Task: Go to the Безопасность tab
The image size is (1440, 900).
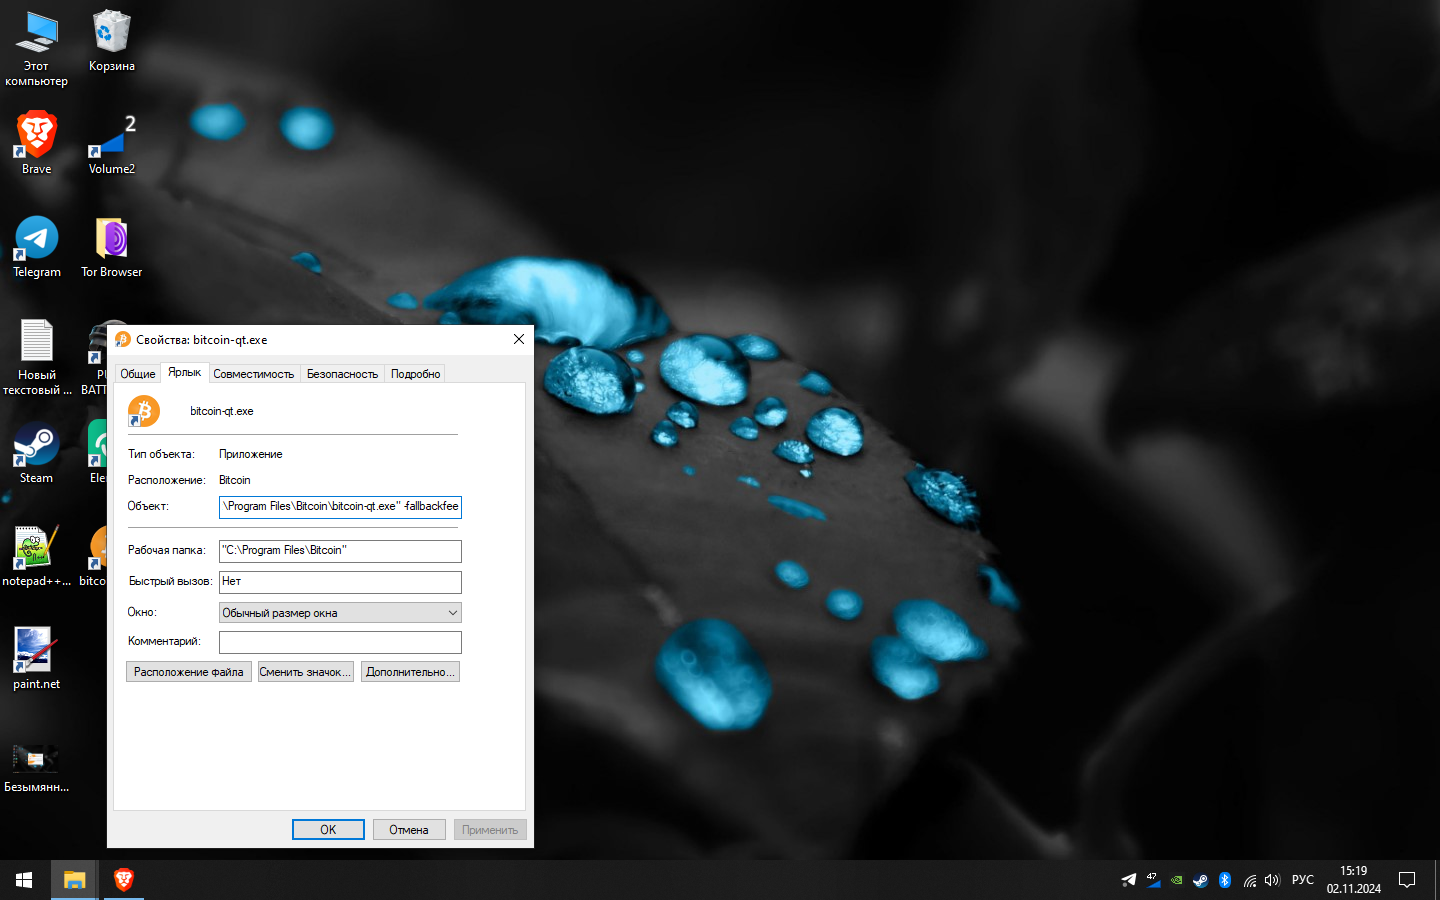Action: pyautogui.click(x=342, y=374)
